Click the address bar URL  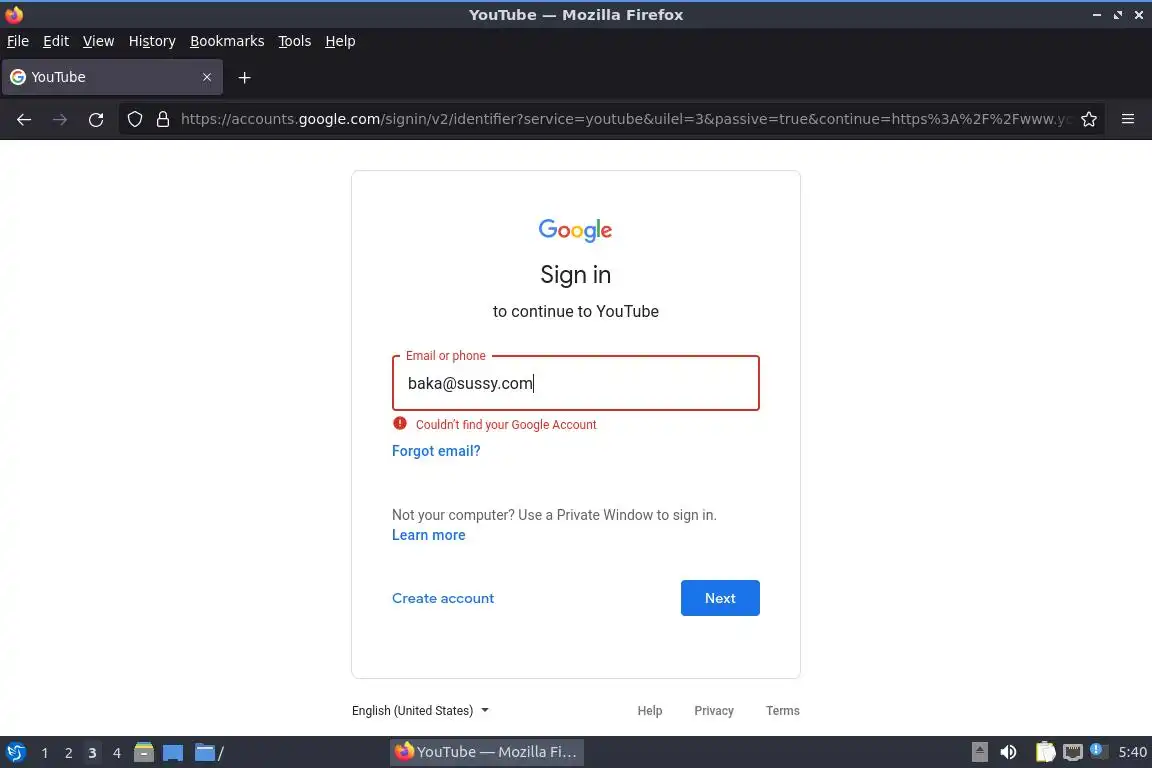pyautogui.click(x=626, y=119)
